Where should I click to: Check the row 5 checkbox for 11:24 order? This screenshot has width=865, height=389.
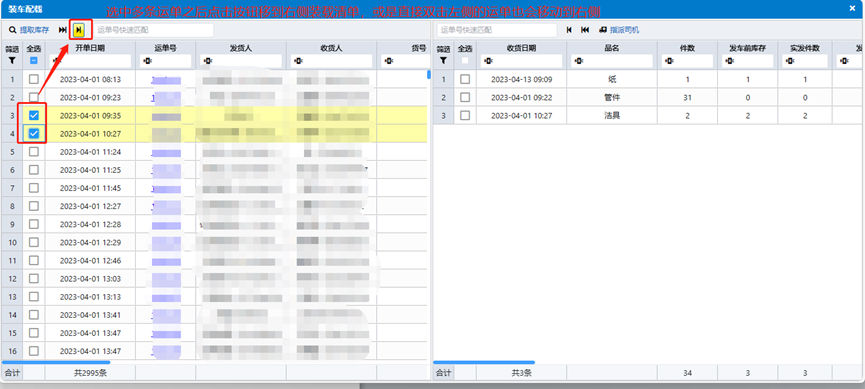(x=34, y=152)
